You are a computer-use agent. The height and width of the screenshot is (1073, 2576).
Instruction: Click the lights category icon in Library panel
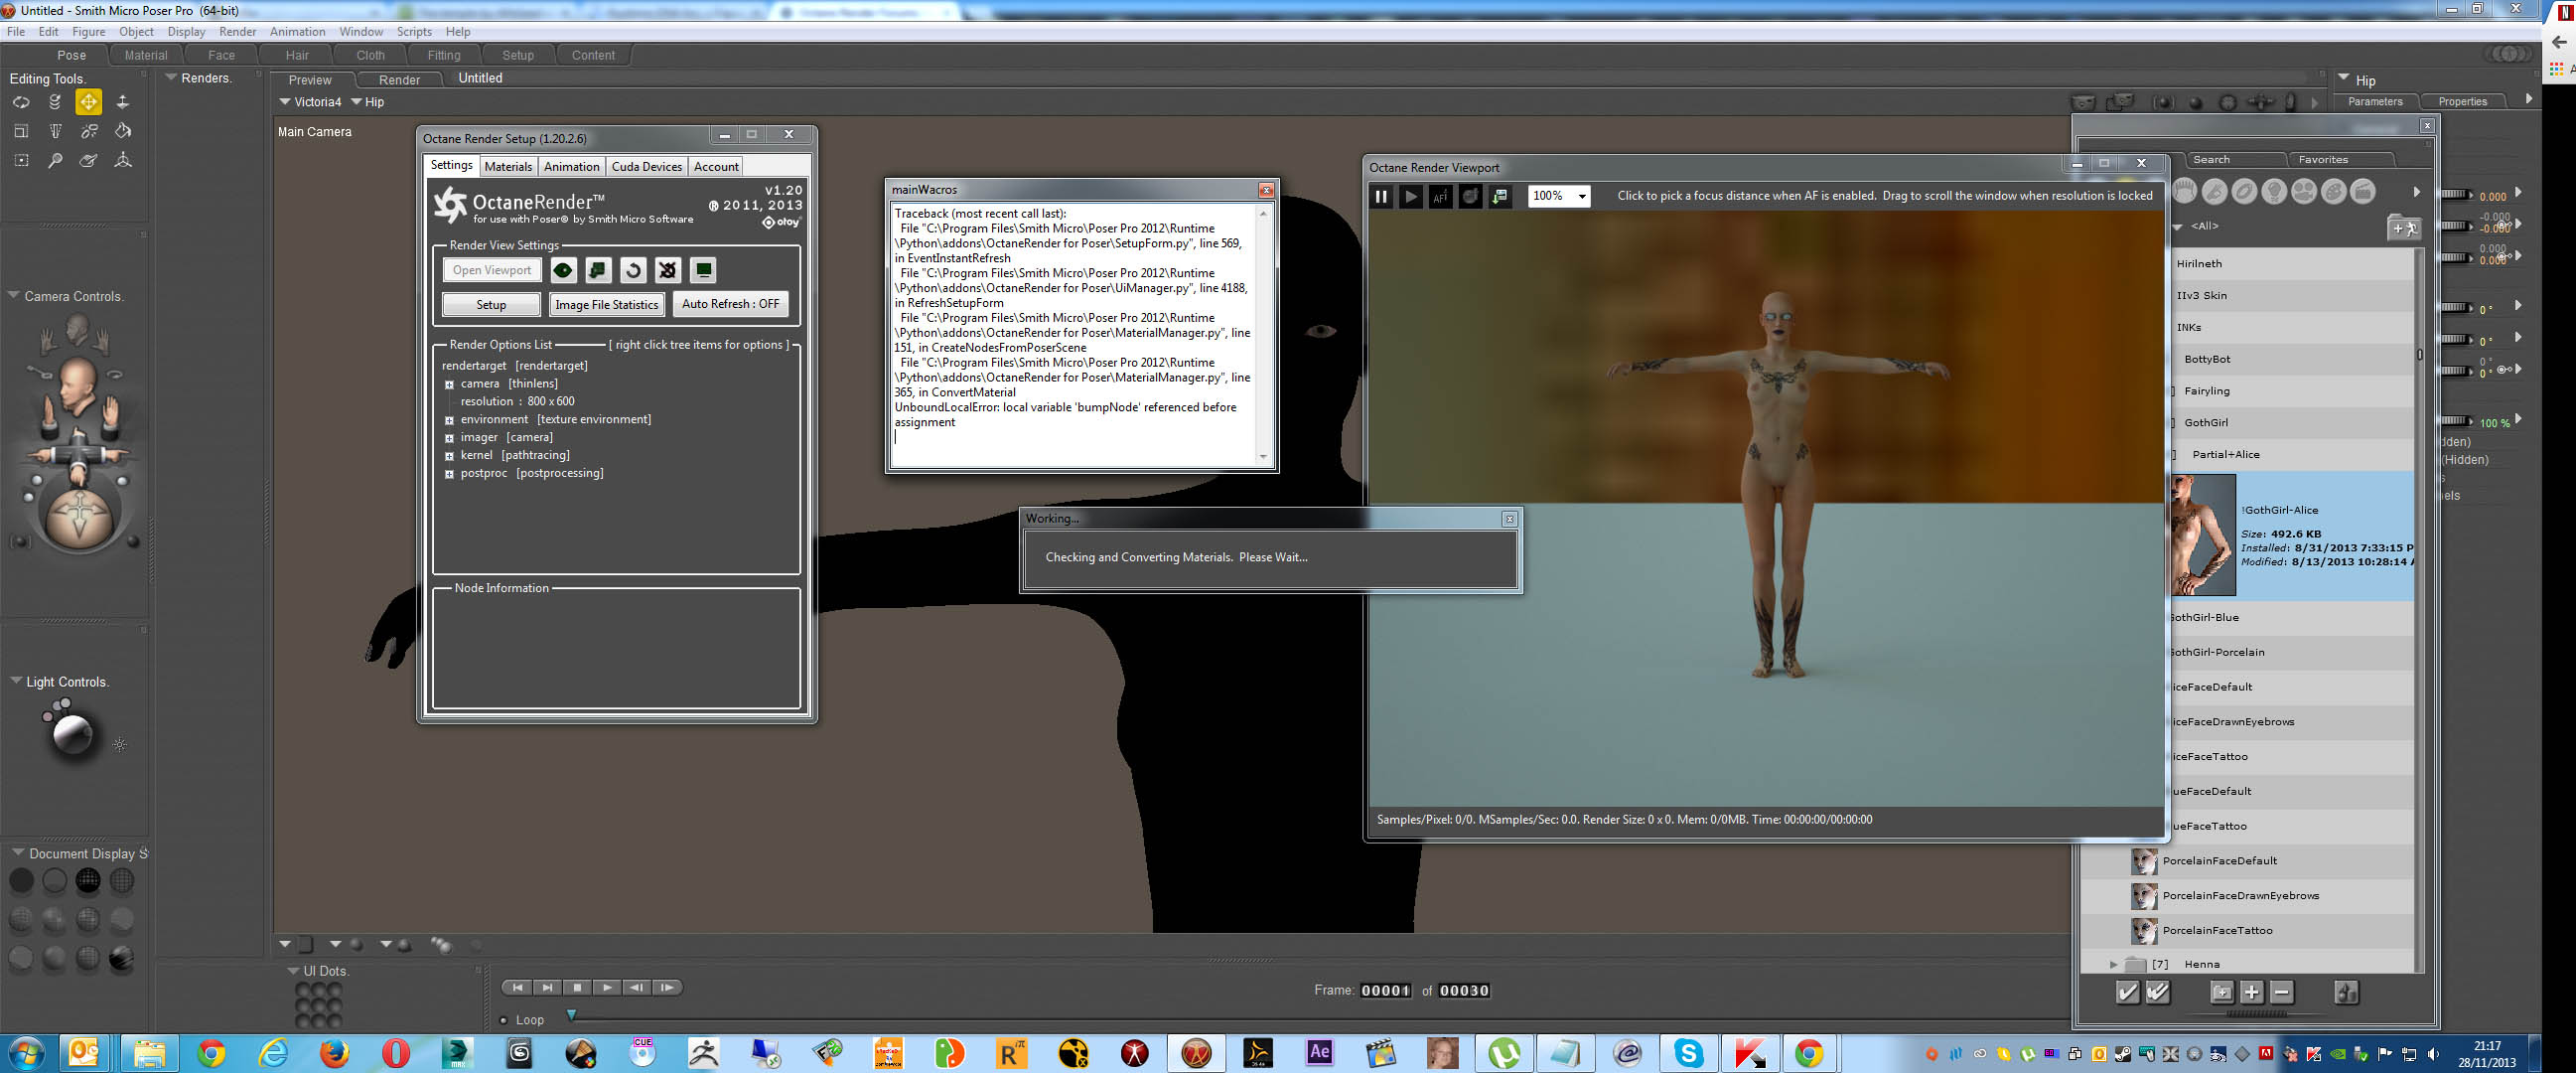point(2274,191)
